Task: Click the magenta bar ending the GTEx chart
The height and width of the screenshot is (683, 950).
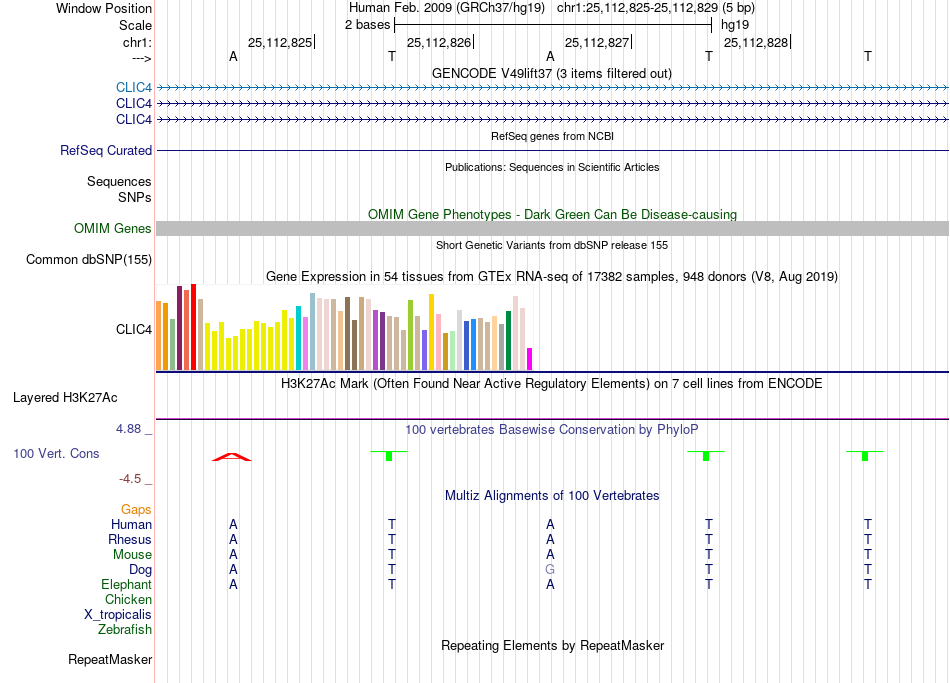Action: coord(530,359)
